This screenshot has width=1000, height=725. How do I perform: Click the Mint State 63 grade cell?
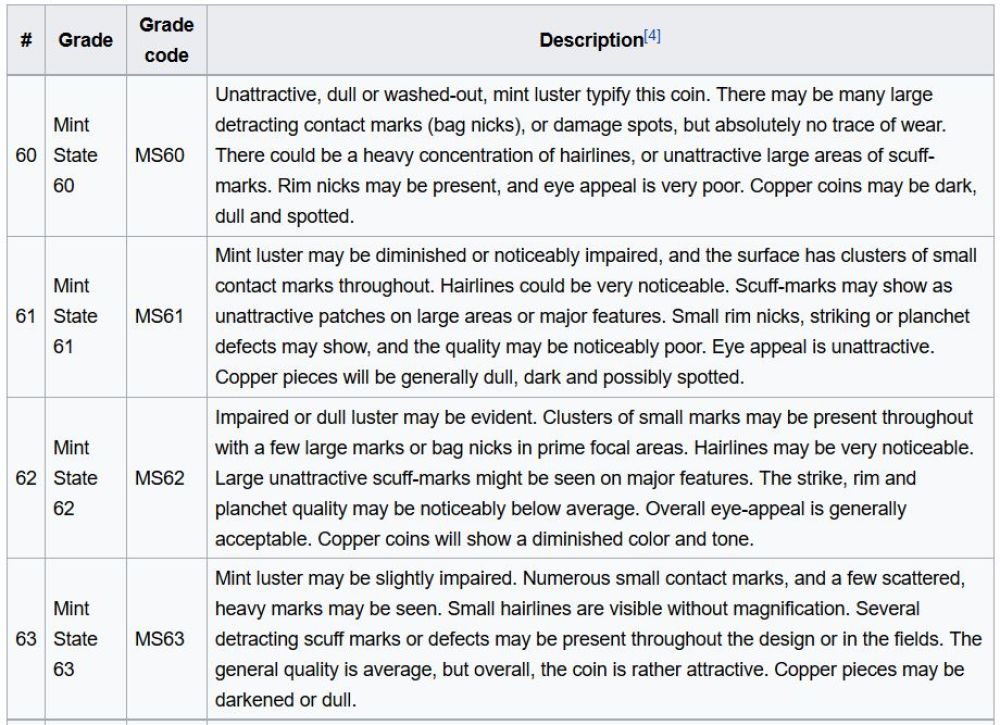tap(85, 638)
